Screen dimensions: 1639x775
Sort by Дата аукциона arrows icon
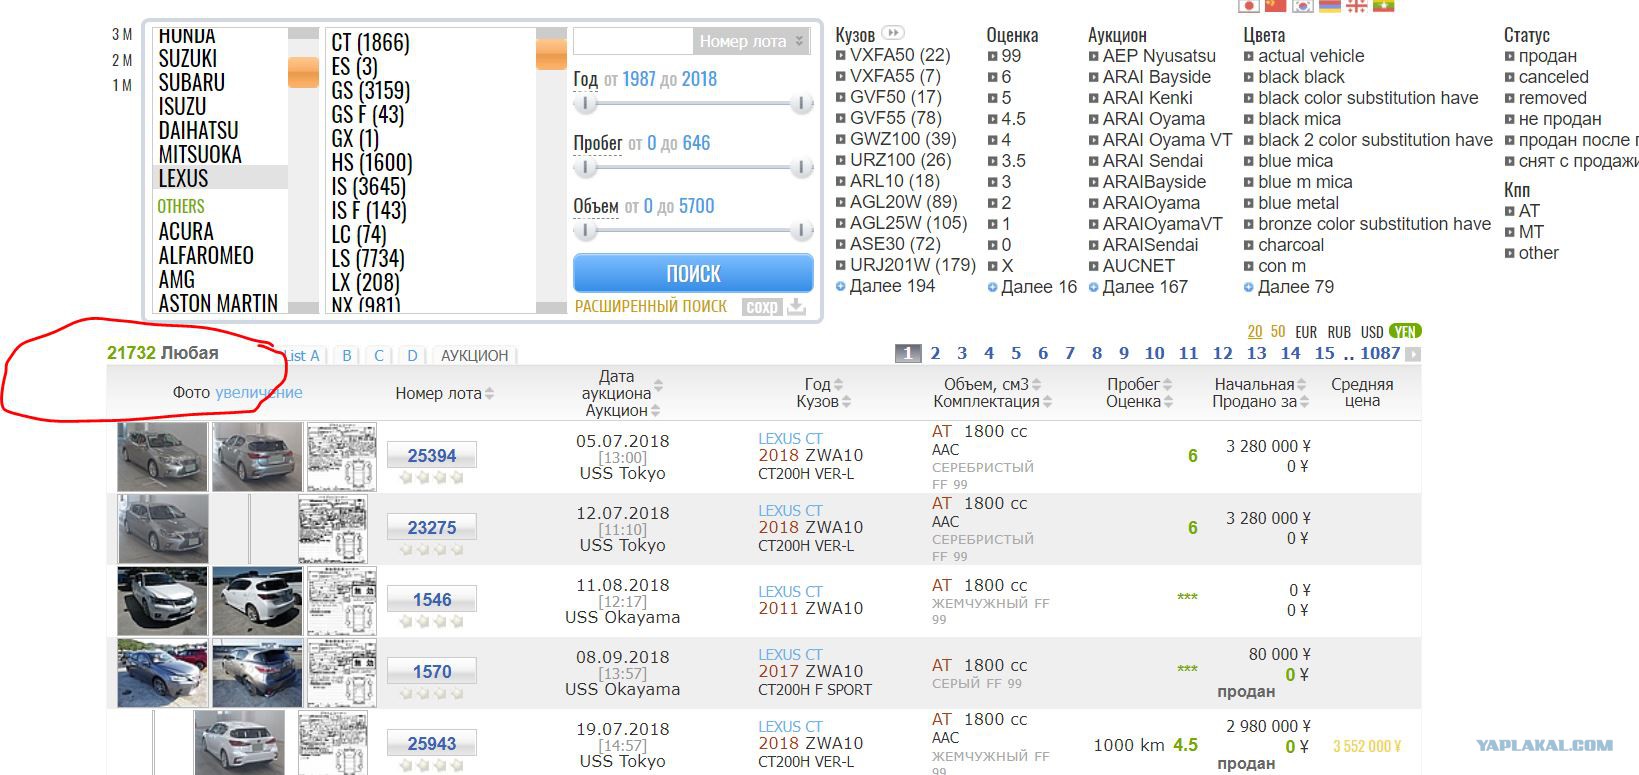click(x=658, y=385)
